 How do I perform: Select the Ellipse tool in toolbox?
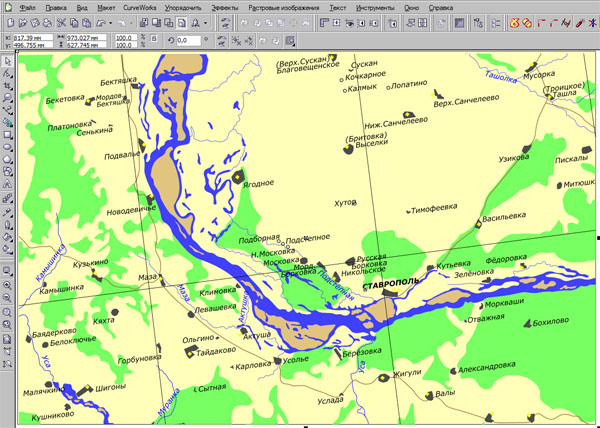pos(8,147)
